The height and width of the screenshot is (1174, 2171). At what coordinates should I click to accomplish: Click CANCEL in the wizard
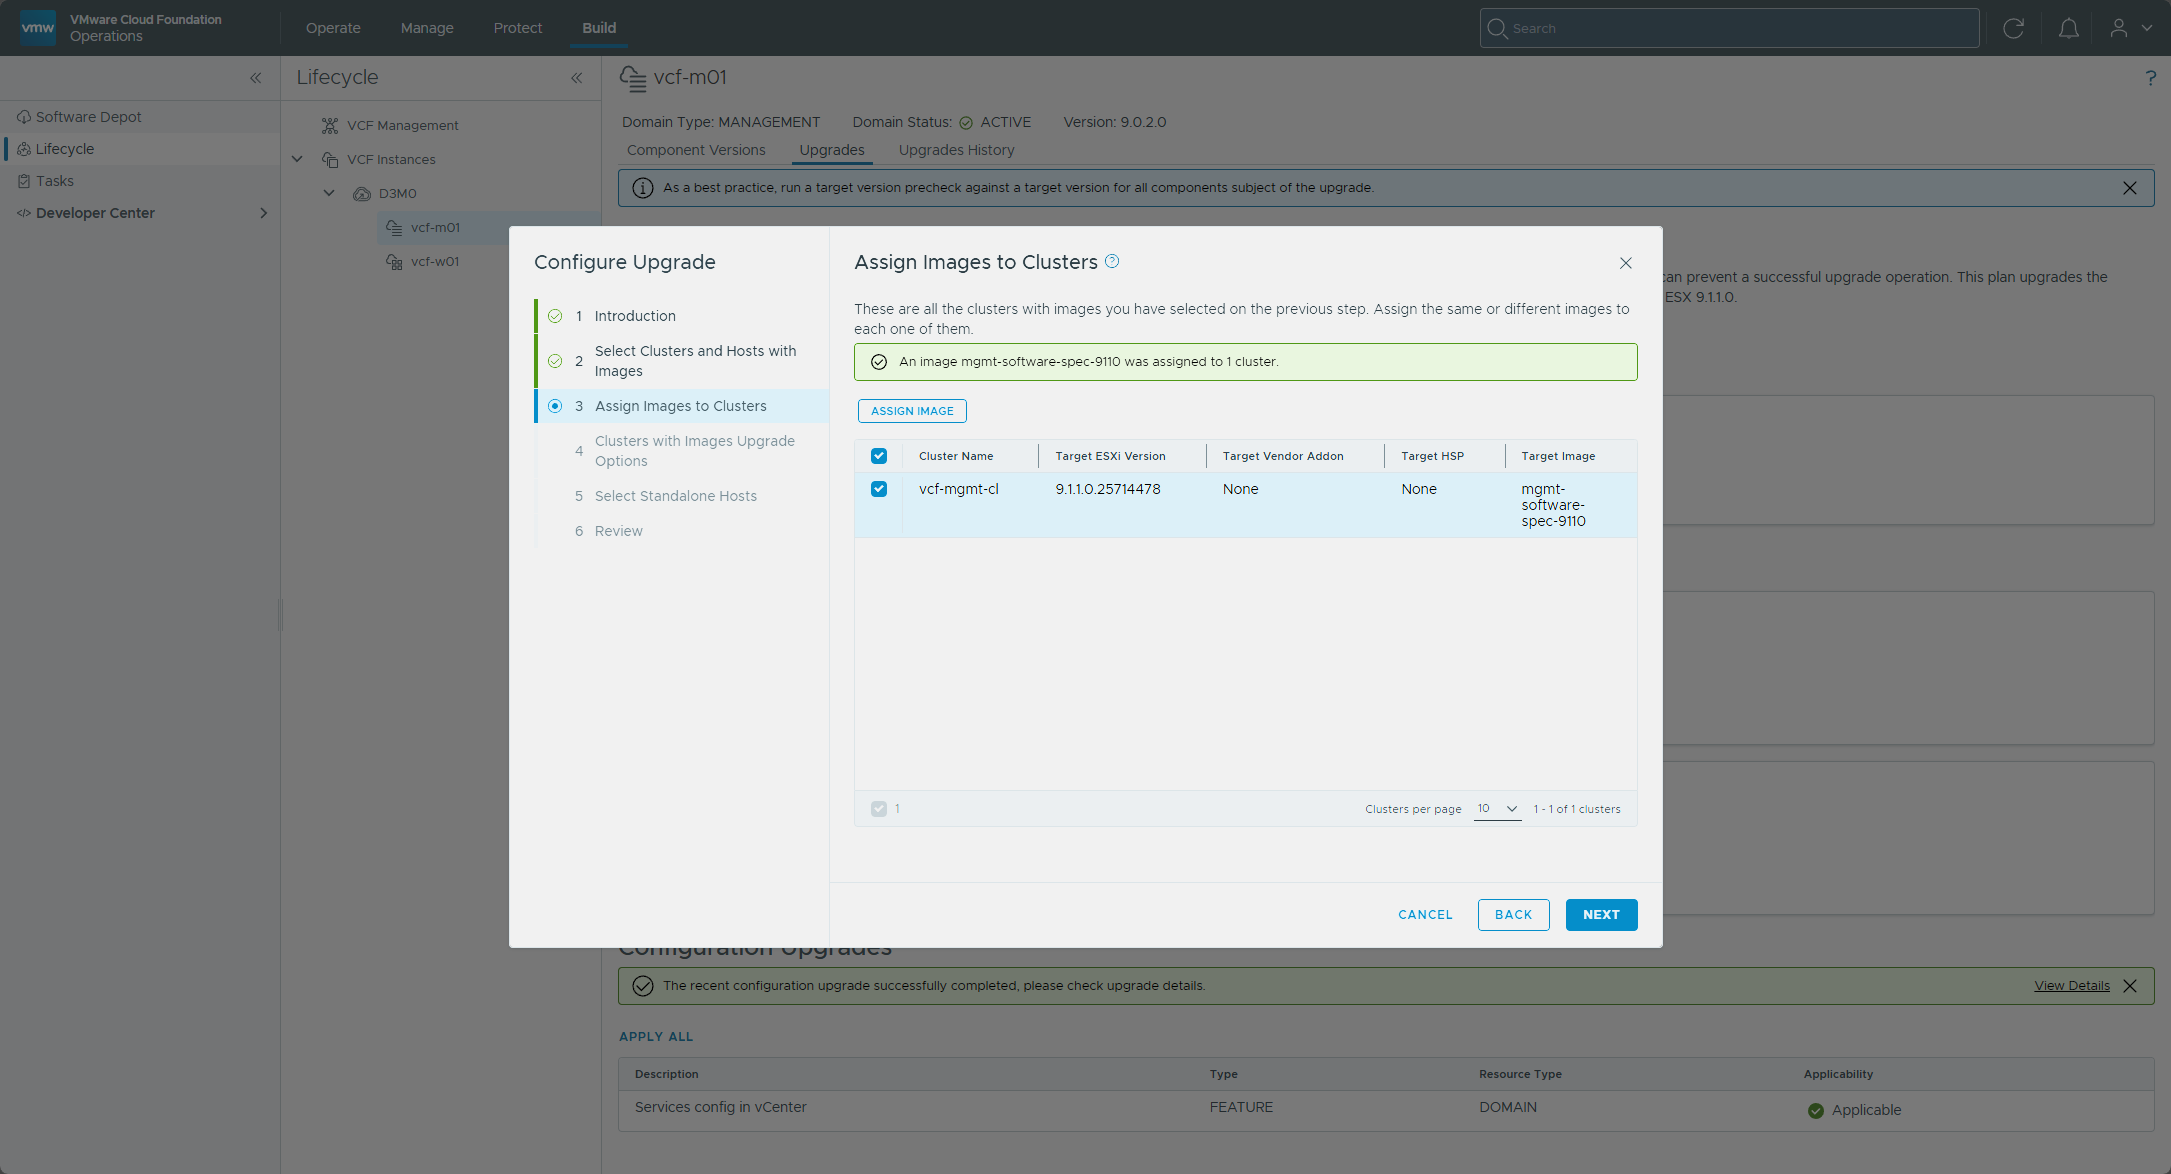point(1425,915)
